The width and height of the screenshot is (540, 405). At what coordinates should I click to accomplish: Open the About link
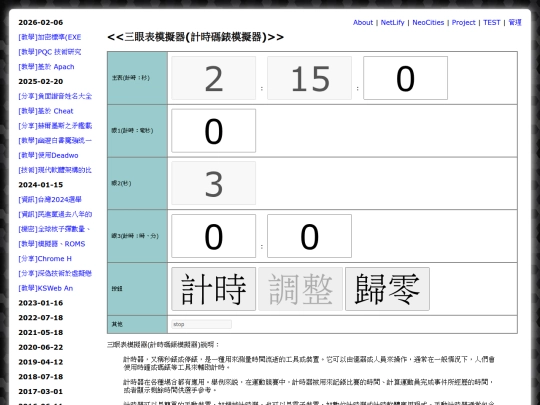[363, 22]
